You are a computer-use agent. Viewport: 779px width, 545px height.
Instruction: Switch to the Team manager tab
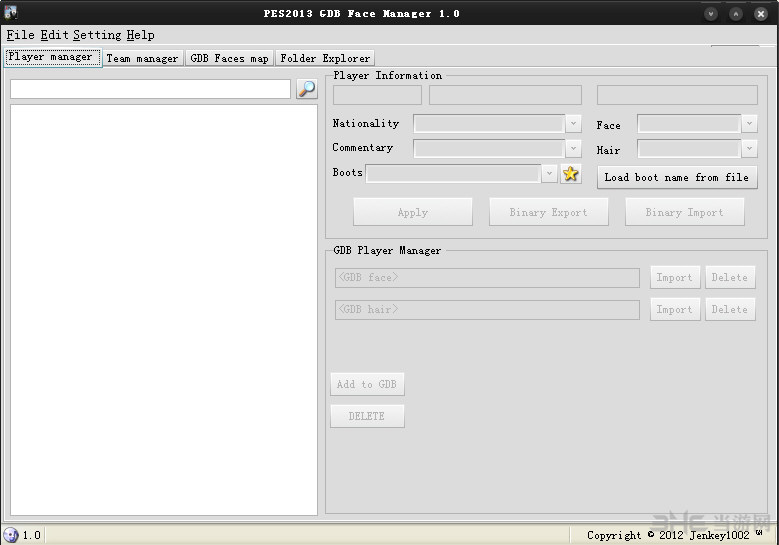(143, 58)
